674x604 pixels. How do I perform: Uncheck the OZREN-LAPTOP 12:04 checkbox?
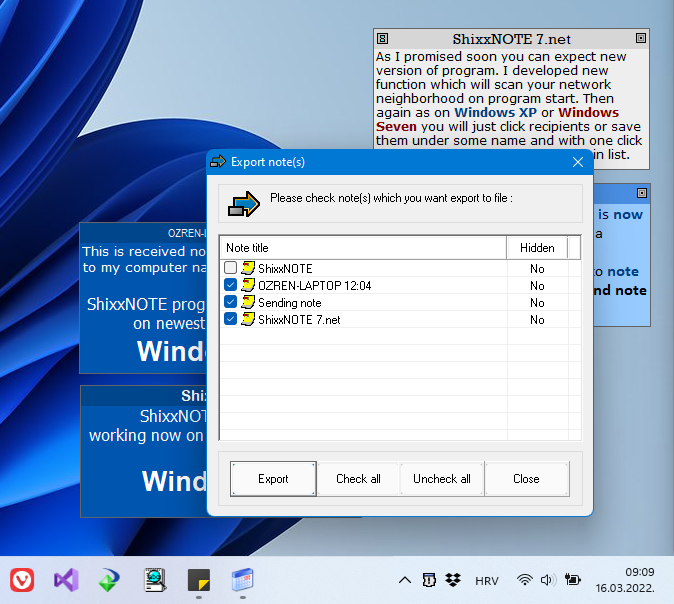(x=230, y=285)
